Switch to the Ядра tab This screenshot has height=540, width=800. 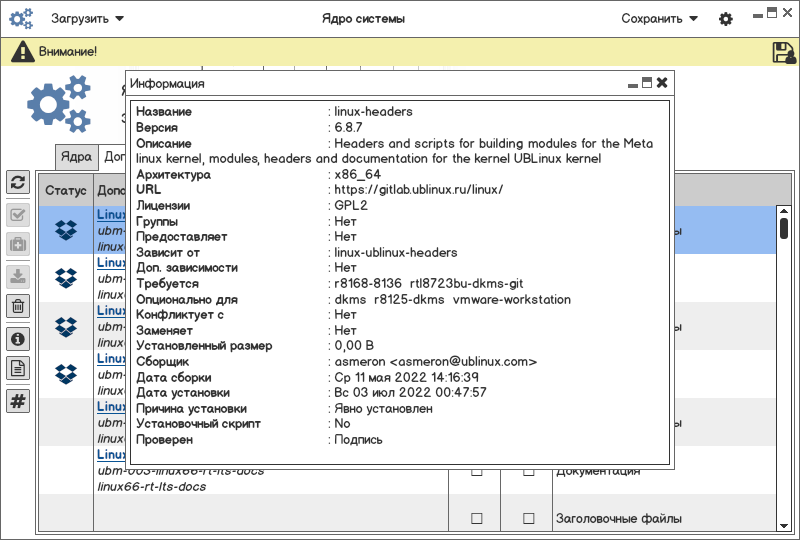pyautogui.click(x=76, y=157)
